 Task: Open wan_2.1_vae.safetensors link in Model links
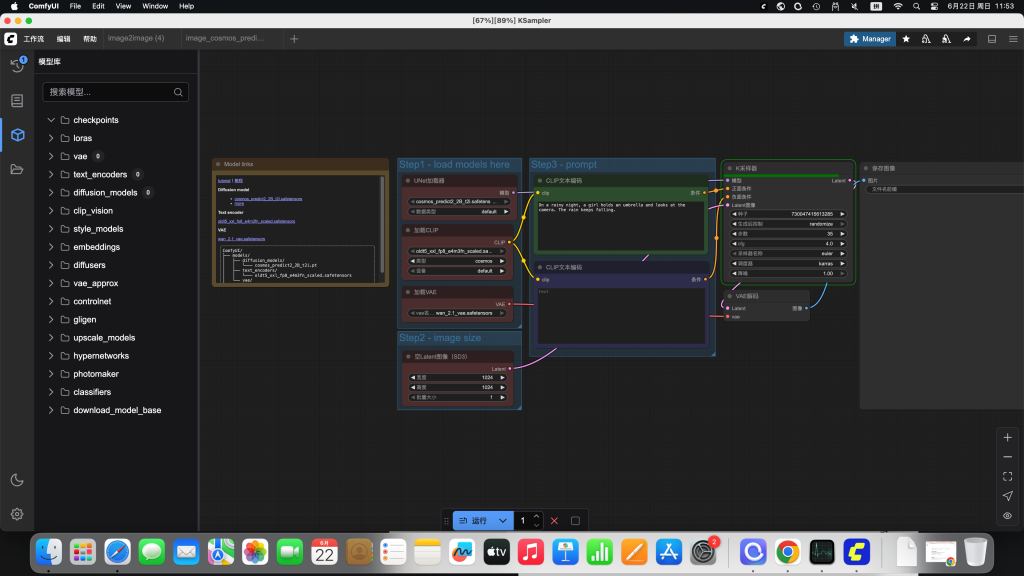coord(242,239)
